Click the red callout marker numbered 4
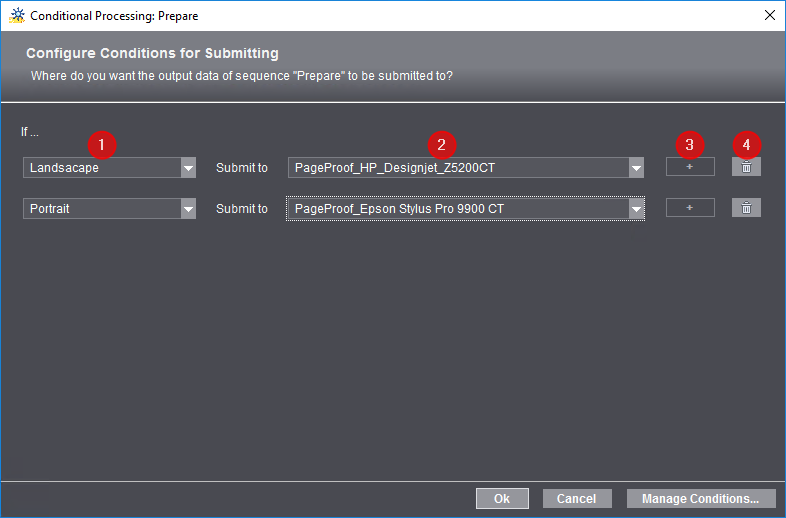 click(x=746, y=144)
